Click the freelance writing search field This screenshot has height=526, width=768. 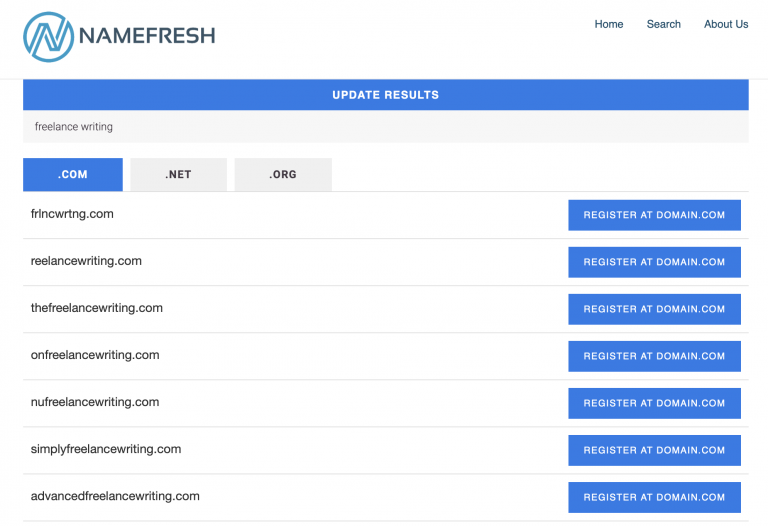click(385, 127)
